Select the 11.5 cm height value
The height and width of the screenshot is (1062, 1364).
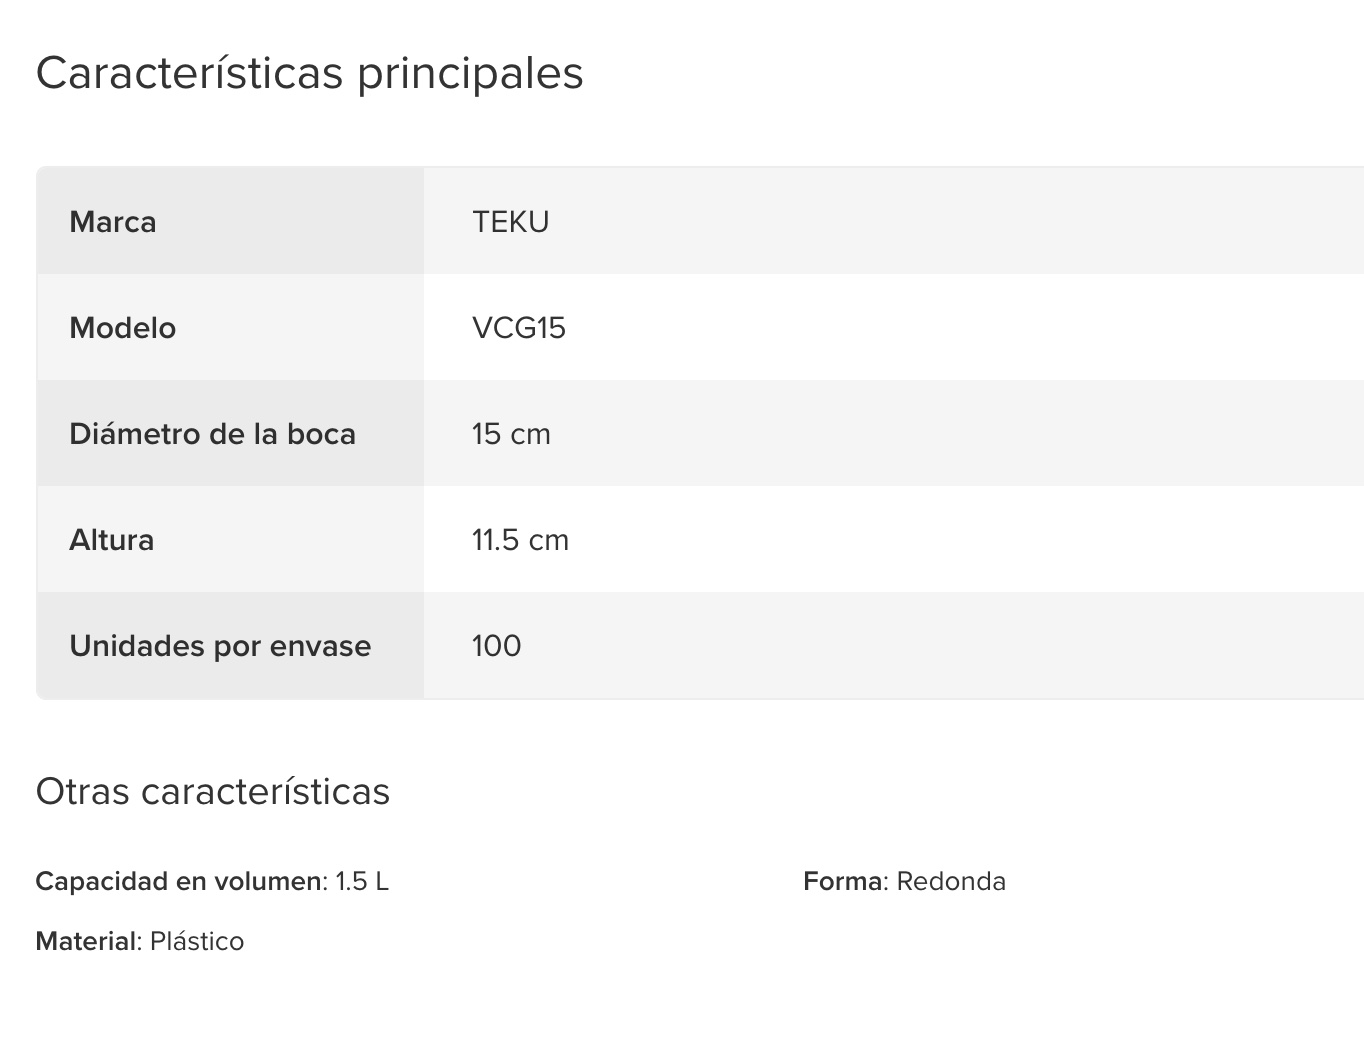pyautogui.click(x=520, y=540)
